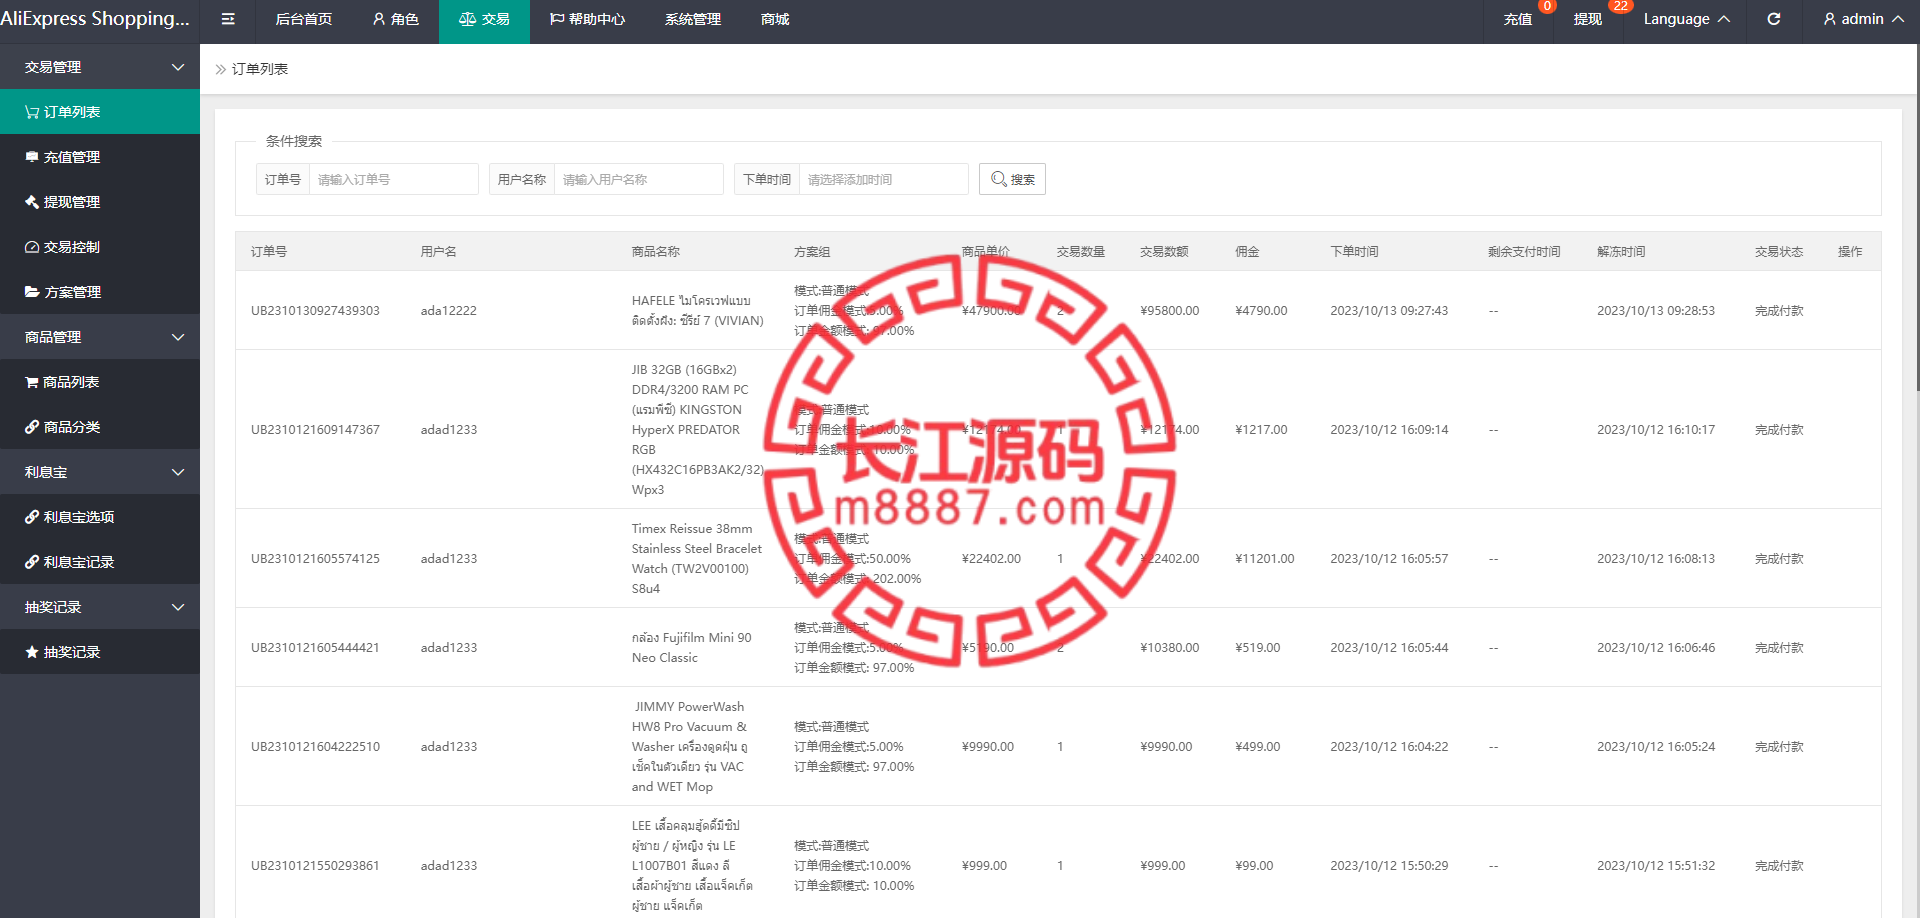Click the 充值 link in top bar
This screenshot has height=918, width=1920.
tap(1518, 19)
